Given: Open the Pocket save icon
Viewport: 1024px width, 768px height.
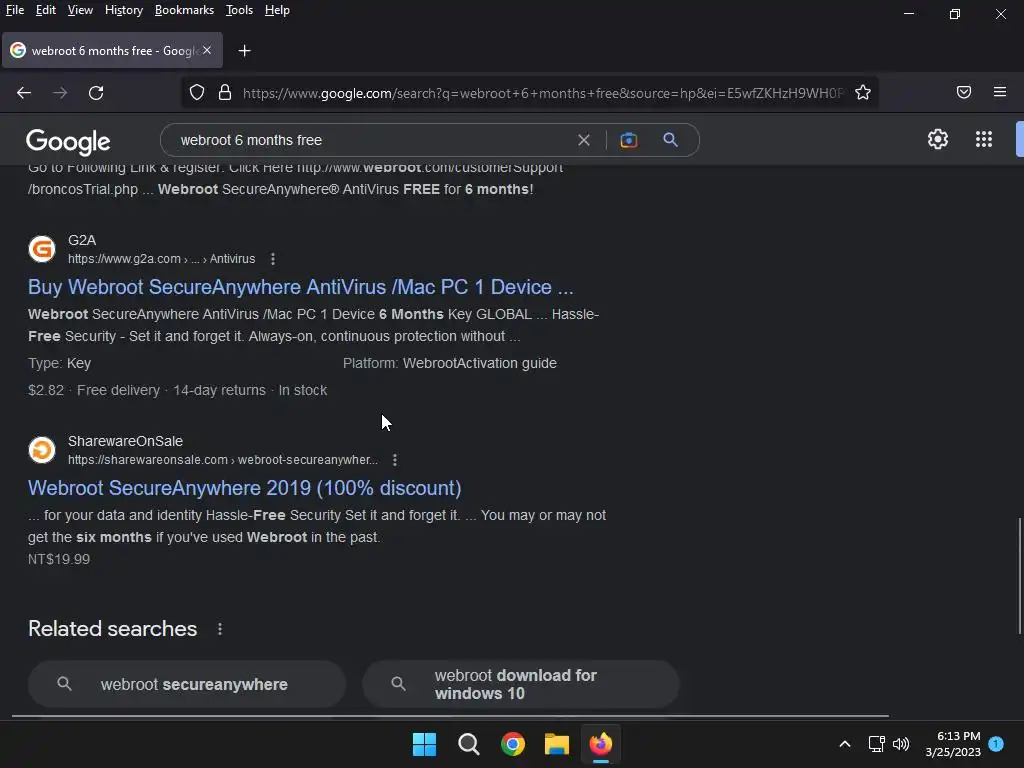Looking at the screenshot, I should click(x=963, y=92).
